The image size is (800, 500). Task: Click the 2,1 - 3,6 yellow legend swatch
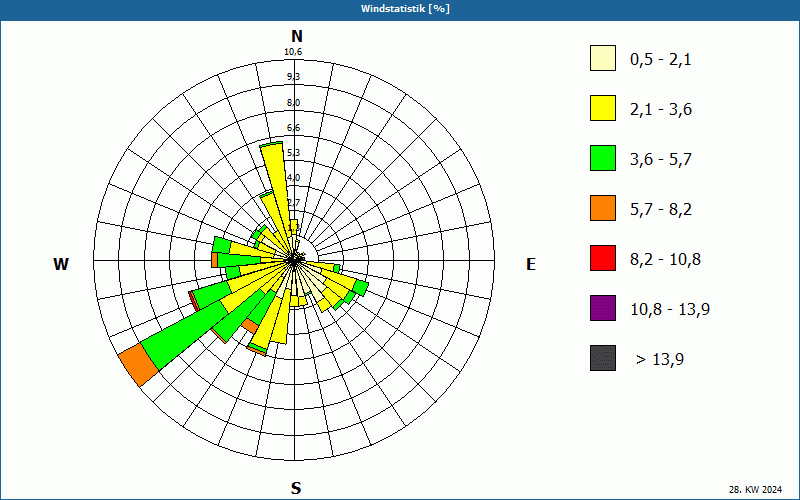603,108
